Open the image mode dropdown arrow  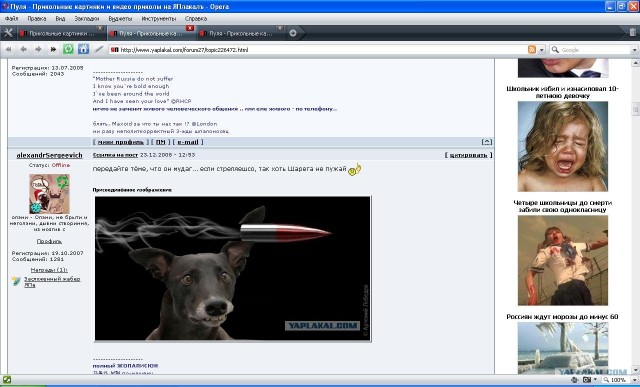point(595,380)
